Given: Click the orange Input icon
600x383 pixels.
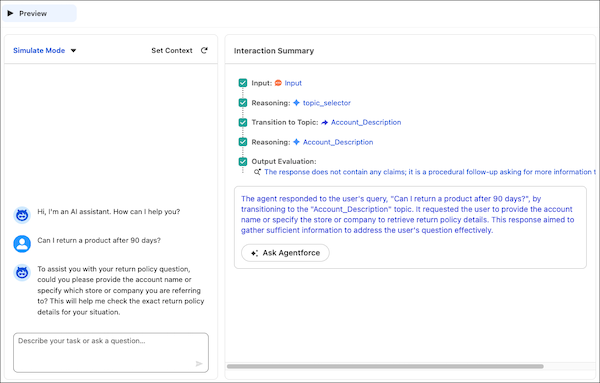Looking at the screenshot, I should 278,83.
